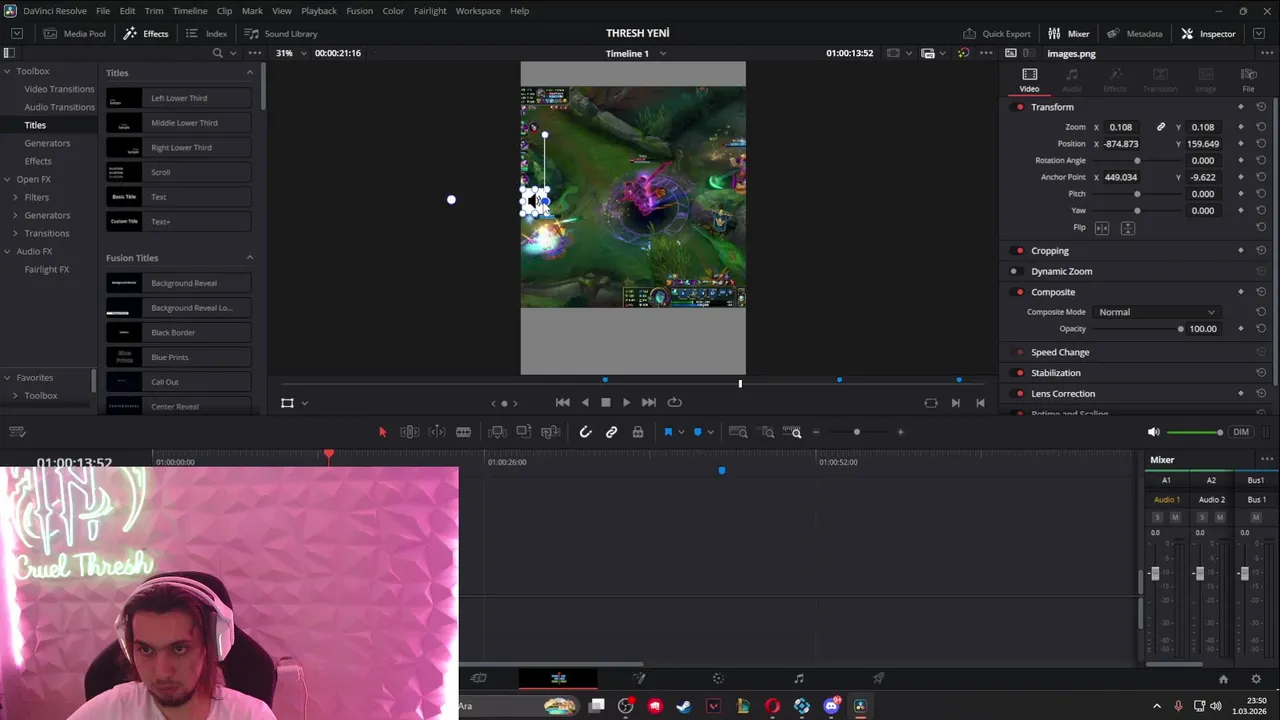Click the Insert Clip icon
The image size is (1280, 720).
pos(497,432)
